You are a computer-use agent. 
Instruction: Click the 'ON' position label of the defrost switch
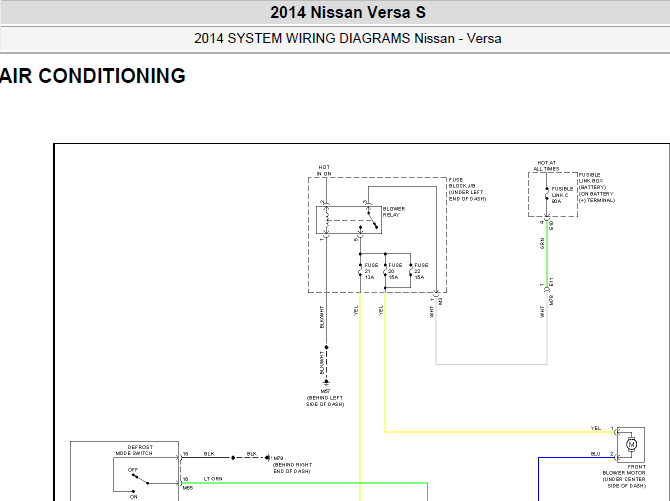coord(133,497)
